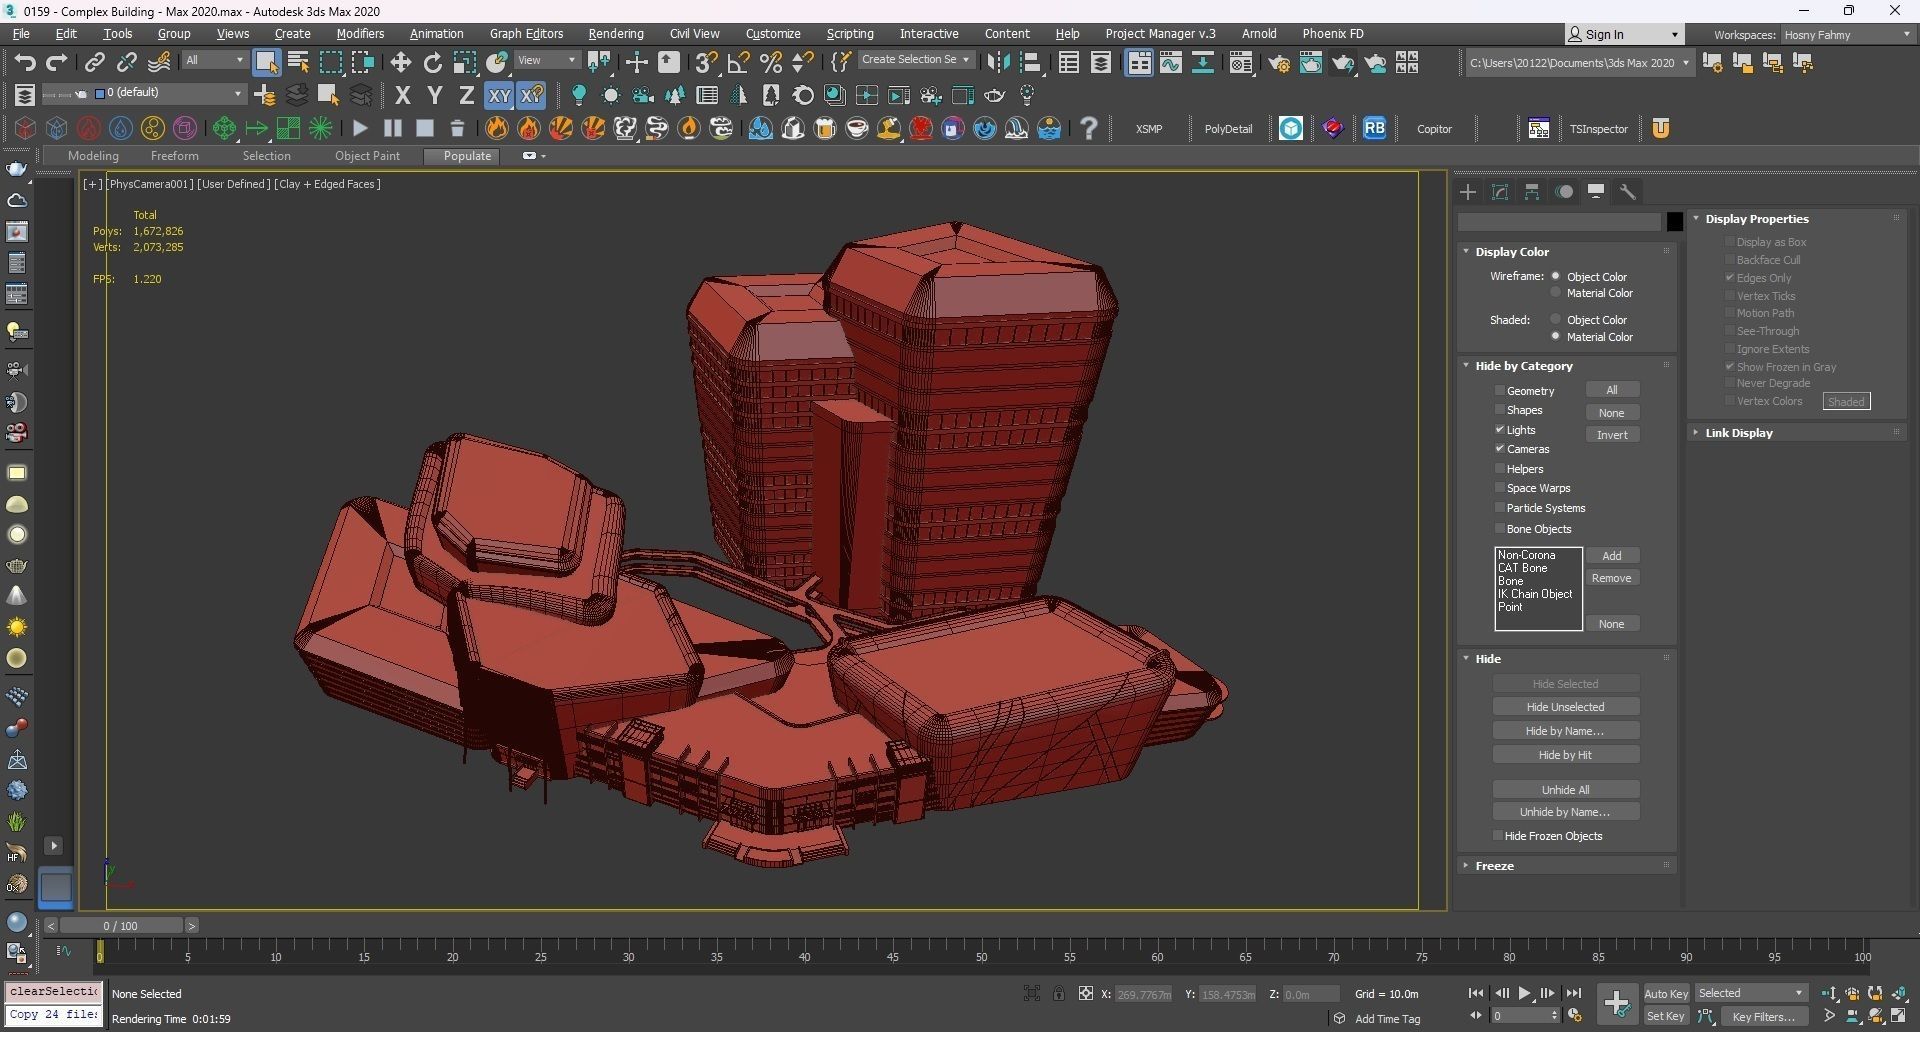Viewport: 1920px width, 1040px height.
Task: Enable the Particle Systems checkbox
Action: click(x=1500, y=507)
